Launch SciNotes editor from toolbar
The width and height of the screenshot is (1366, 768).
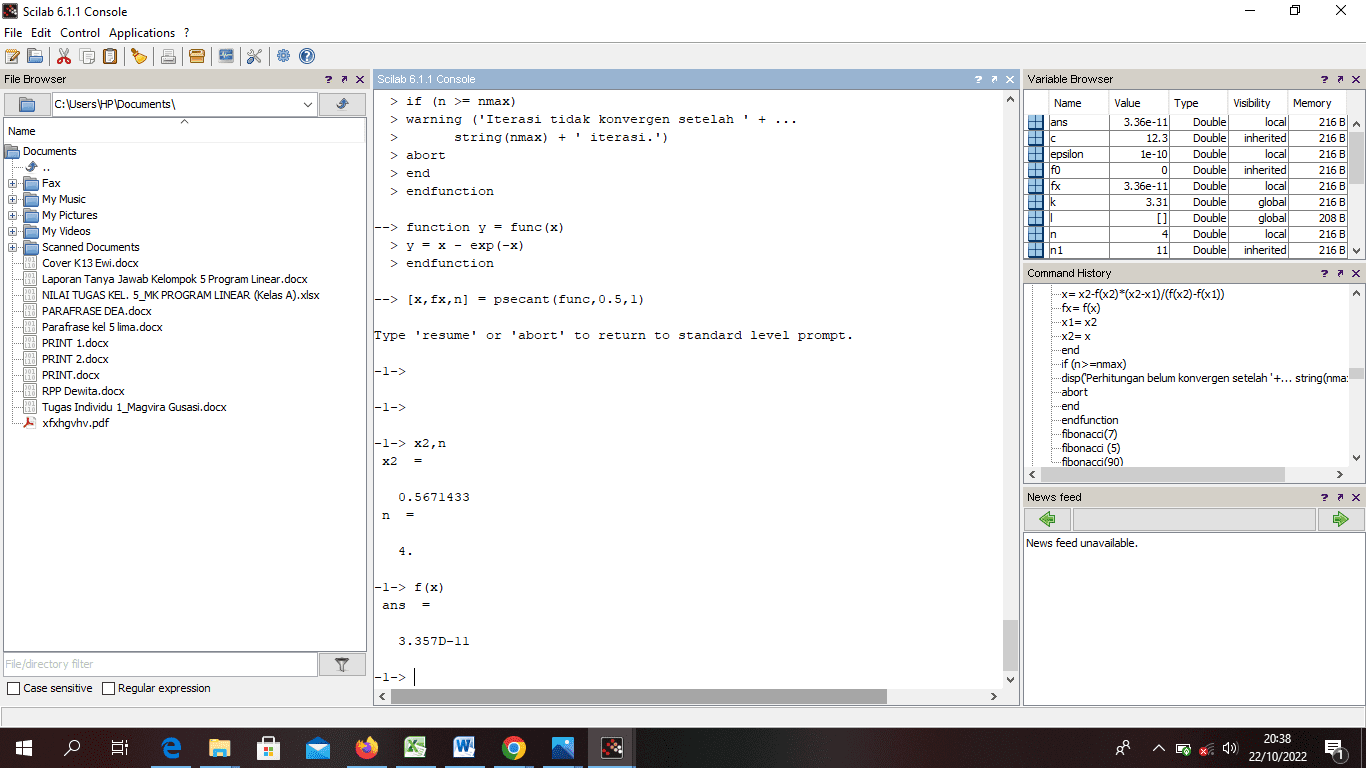click(13, 56)
